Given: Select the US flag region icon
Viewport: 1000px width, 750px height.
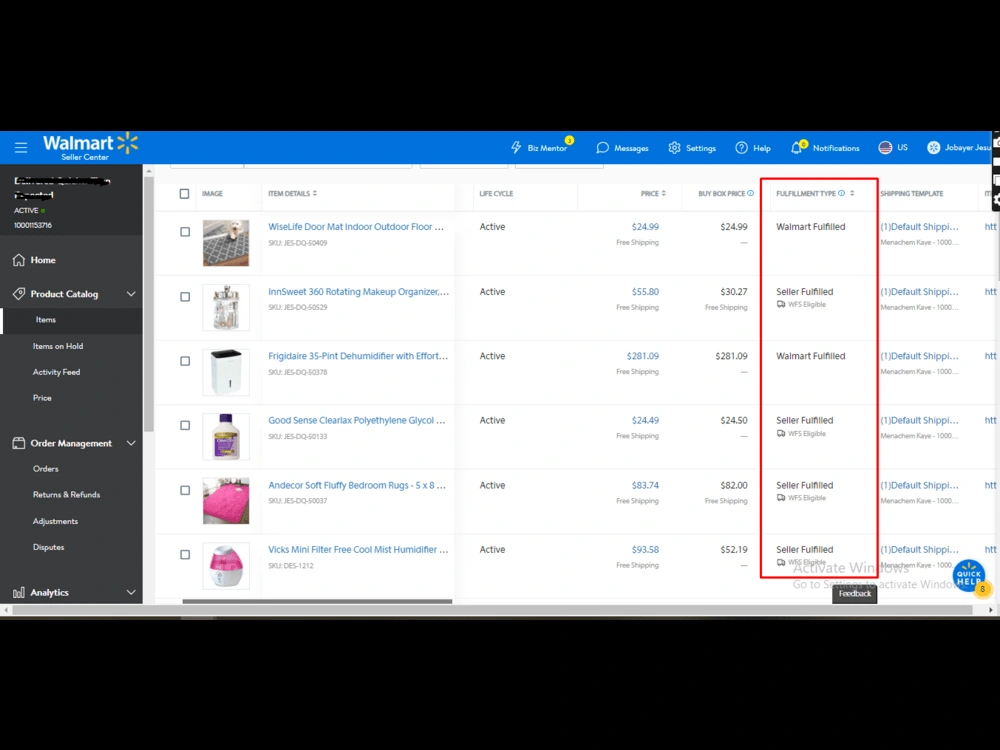Looking at the screenshot, I should (885, 148).
